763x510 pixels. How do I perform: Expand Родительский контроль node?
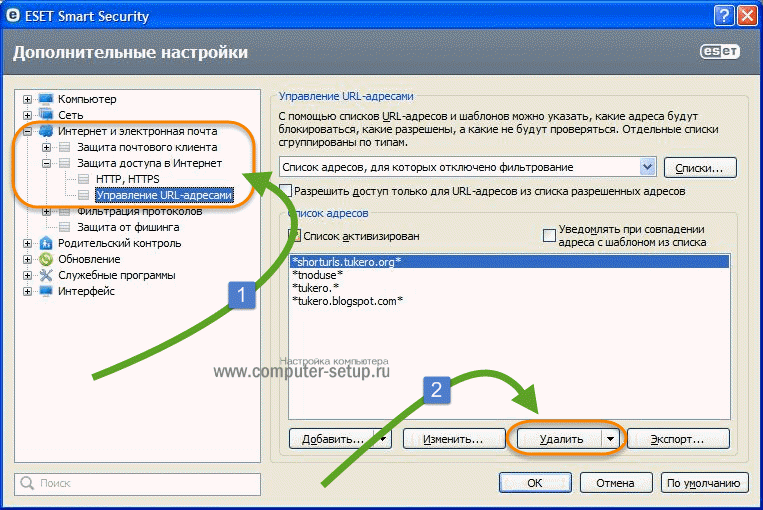point(27,243)
